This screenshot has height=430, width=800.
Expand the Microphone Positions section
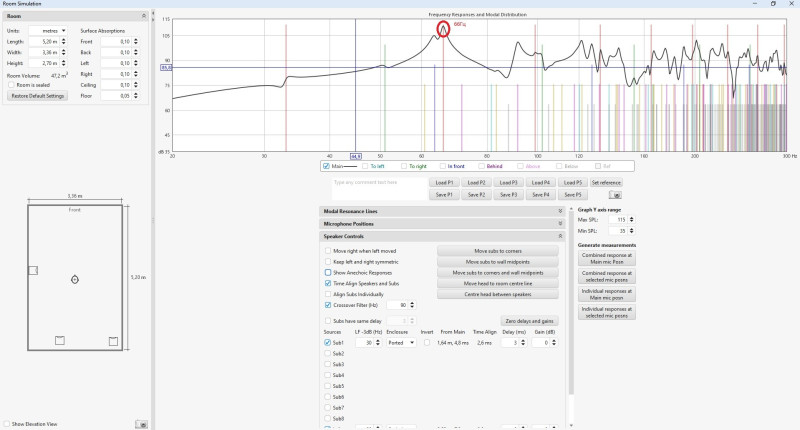(560, 224)
